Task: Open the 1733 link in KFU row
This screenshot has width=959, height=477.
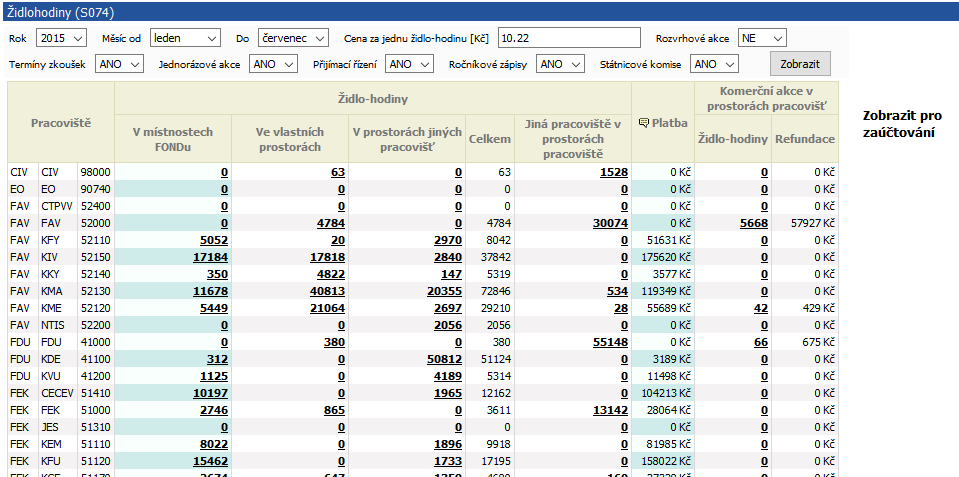Action: pos(448,461)
